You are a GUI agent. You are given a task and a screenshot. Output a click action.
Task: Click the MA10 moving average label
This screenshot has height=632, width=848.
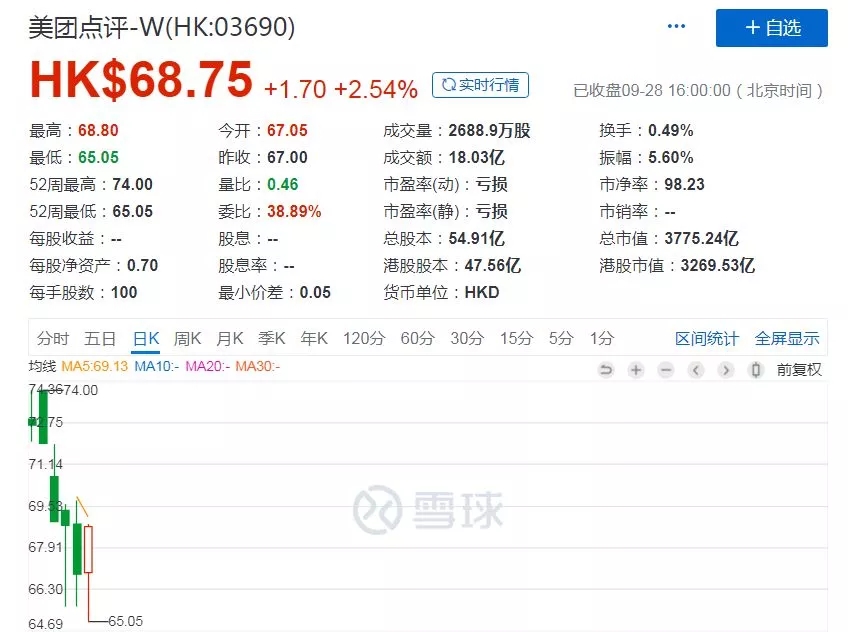(x=156, y=367)
